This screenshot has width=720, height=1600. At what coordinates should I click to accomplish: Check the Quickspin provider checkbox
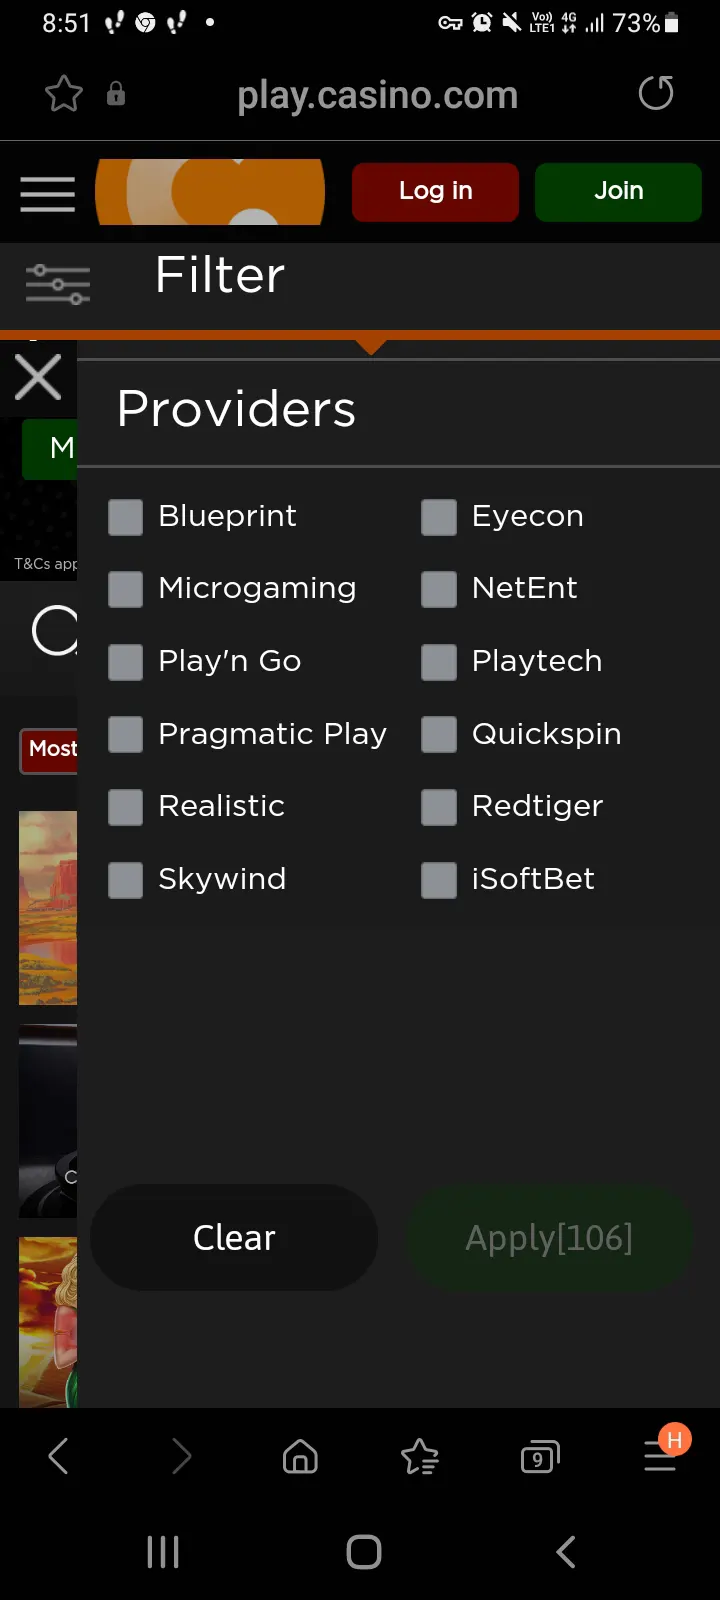[439, 735]
